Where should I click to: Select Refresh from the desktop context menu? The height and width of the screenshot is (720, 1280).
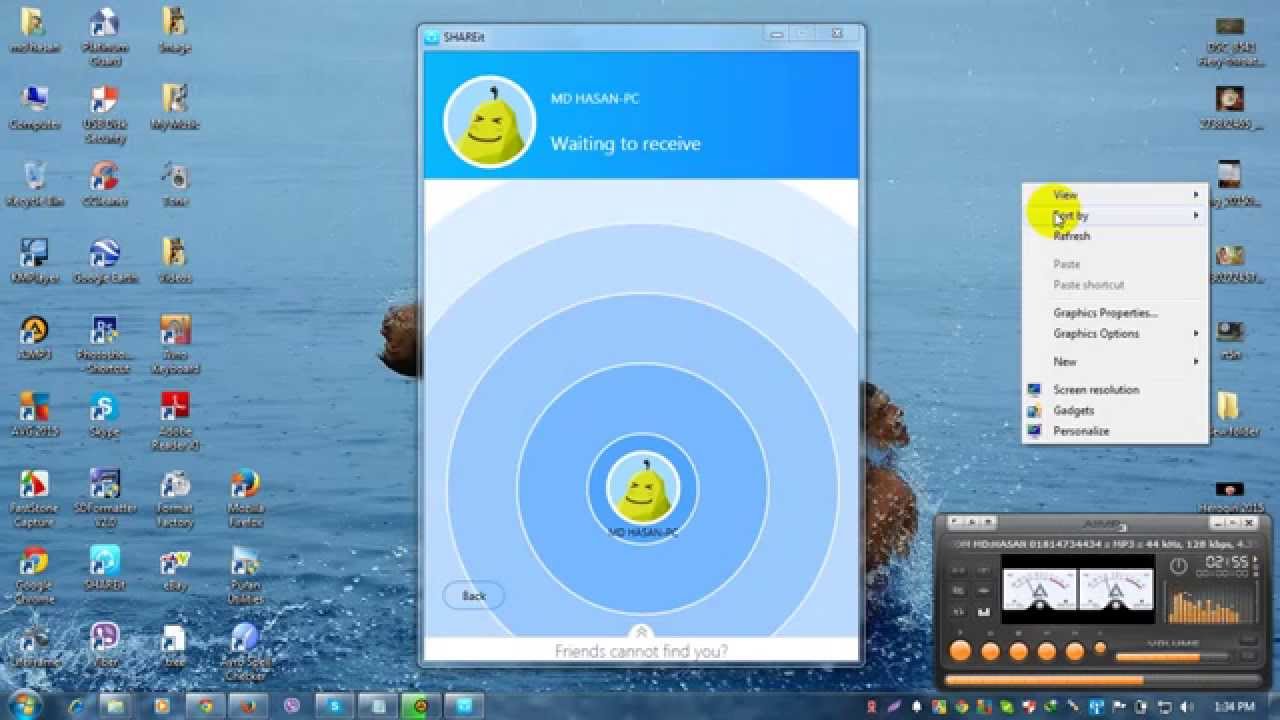pos(1115,236)
